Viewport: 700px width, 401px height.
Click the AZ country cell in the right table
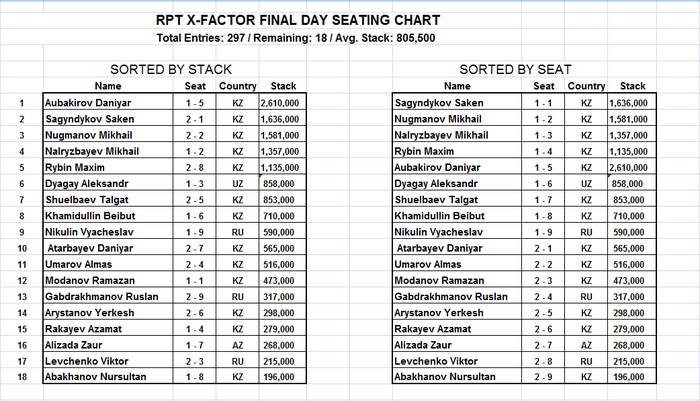pos(587,345)
